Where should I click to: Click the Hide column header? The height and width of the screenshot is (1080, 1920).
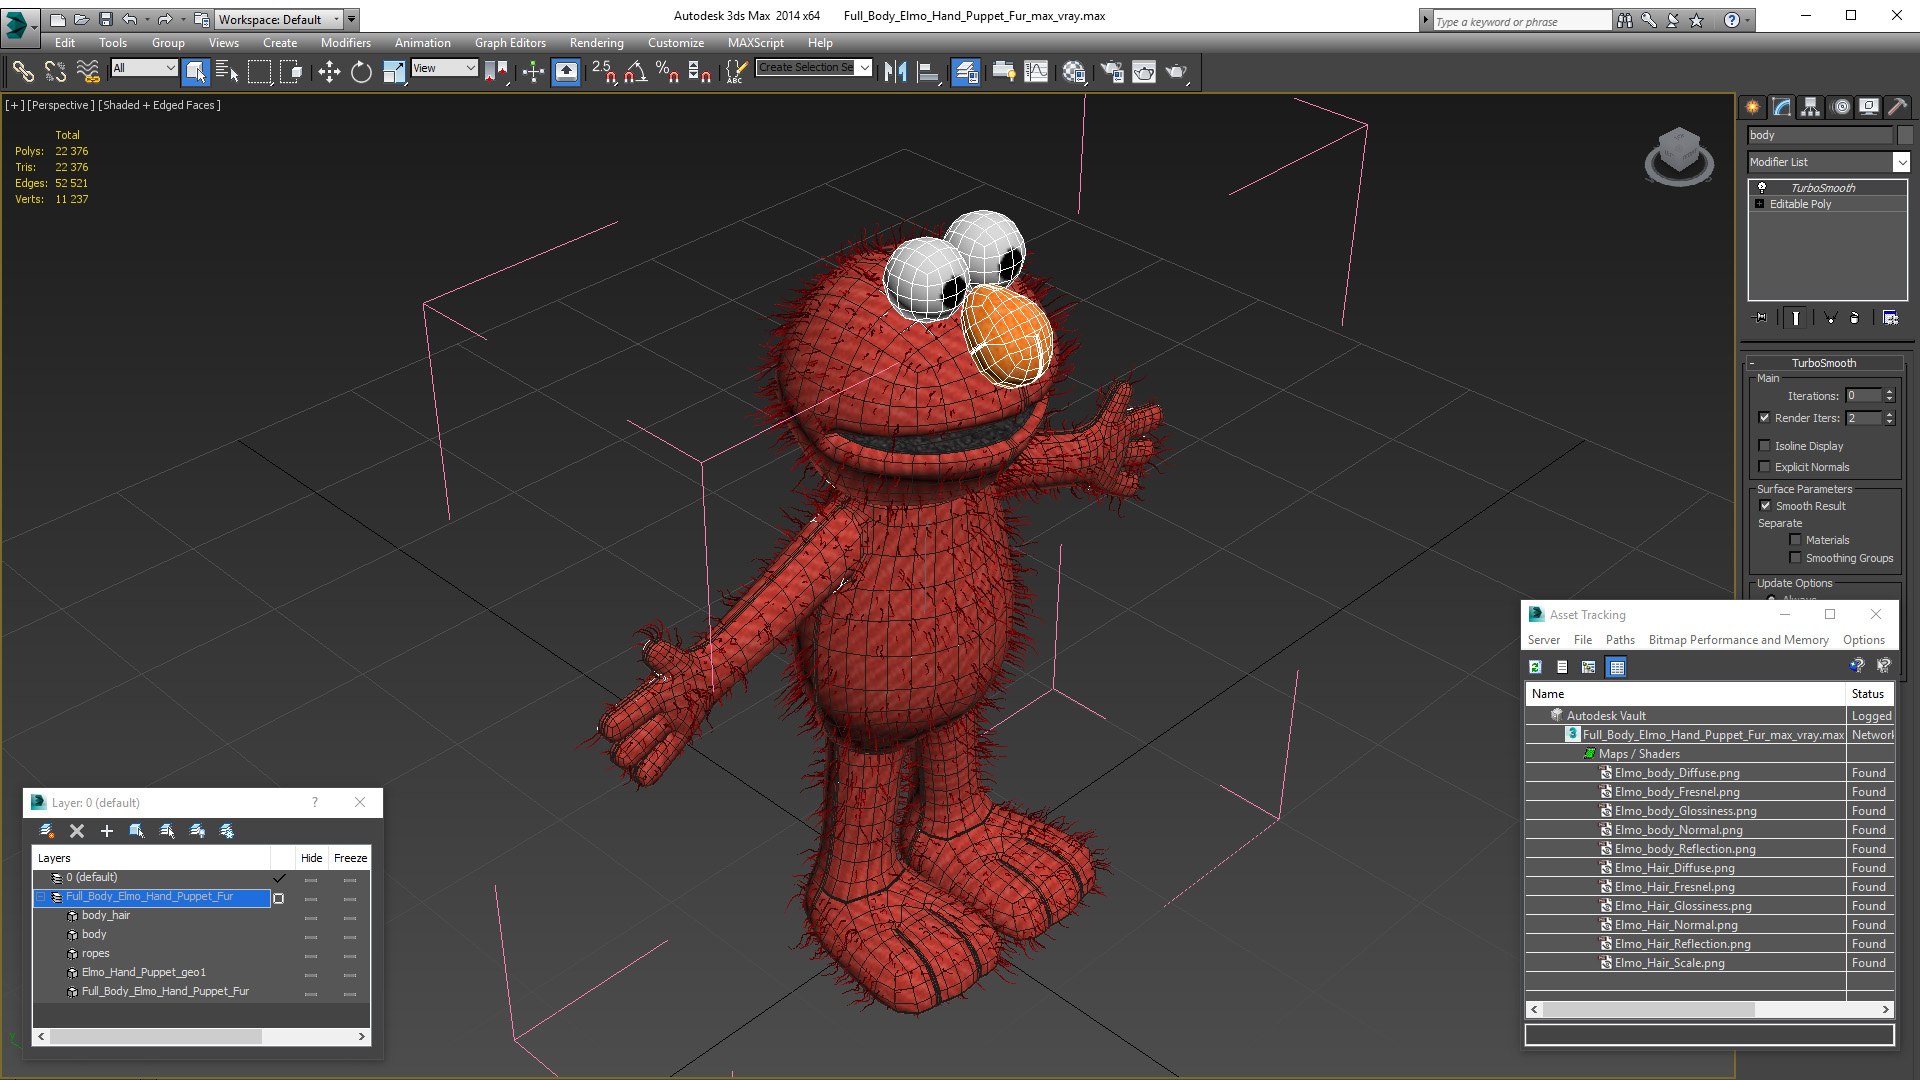point(311,858)
